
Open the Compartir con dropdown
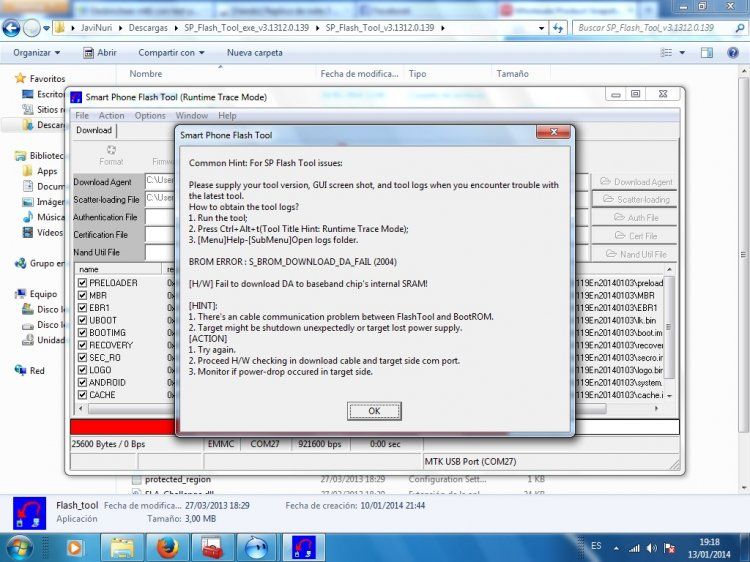coord(171,53)
